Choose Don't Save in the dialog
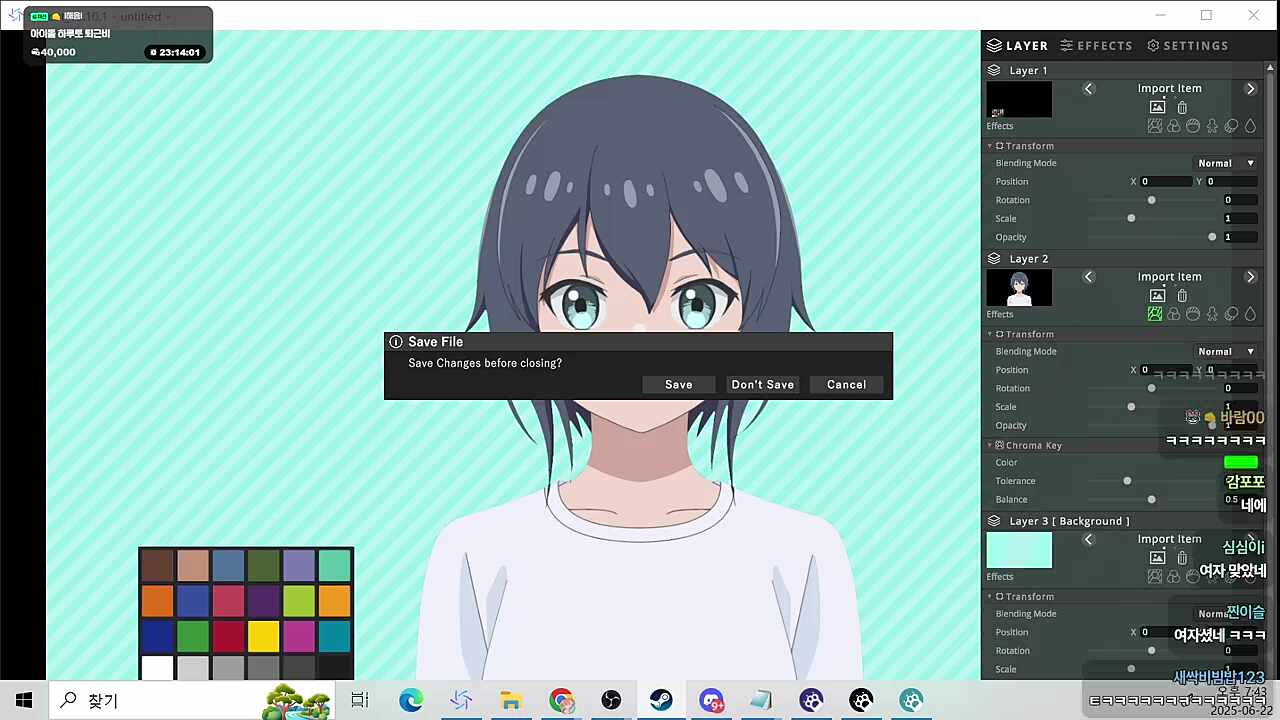Viewport: 1280px width, 720px height. (x=763, y=385)
